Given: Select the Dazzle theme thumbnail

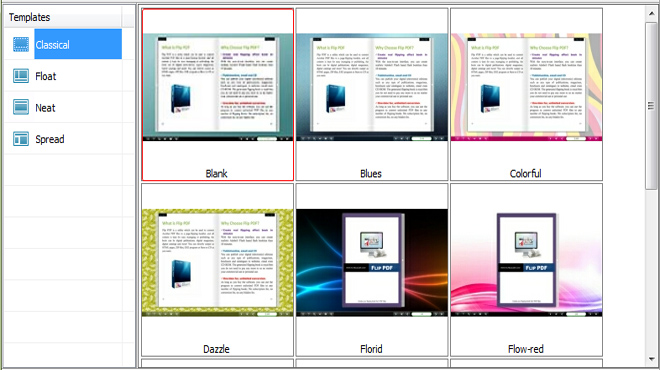Looking at the screenshot, I should (x=218, y=270).
